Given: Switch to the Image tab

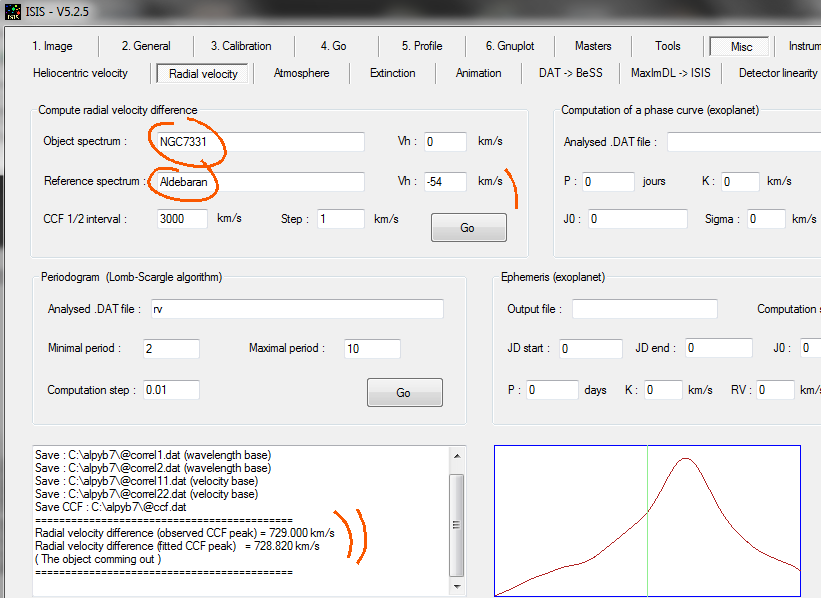Looking at the screenshot, I should (x=52, y=46).
